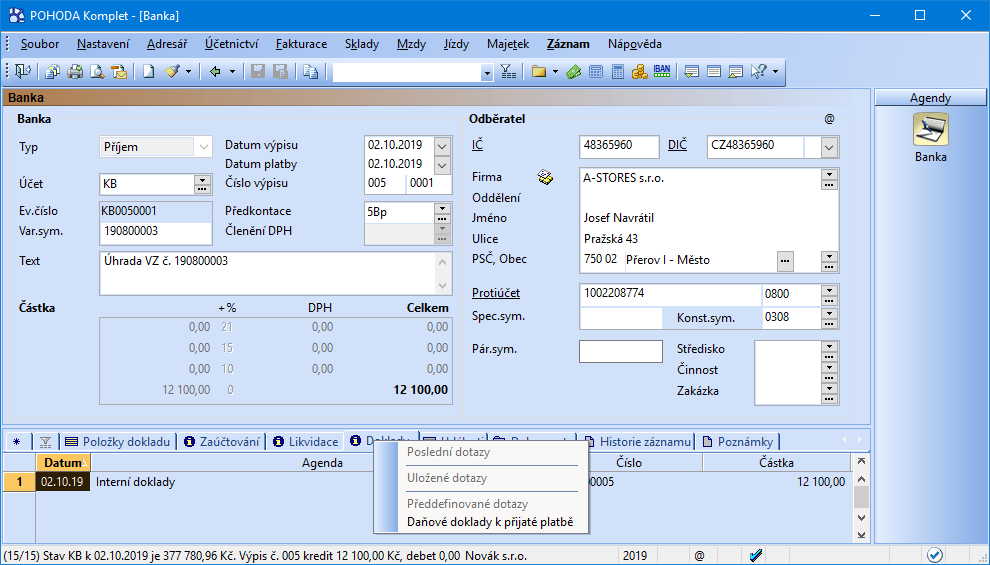Click the @ symbol above Odběratel section
Screen dimensions: 990x565
tap(829, 119)
